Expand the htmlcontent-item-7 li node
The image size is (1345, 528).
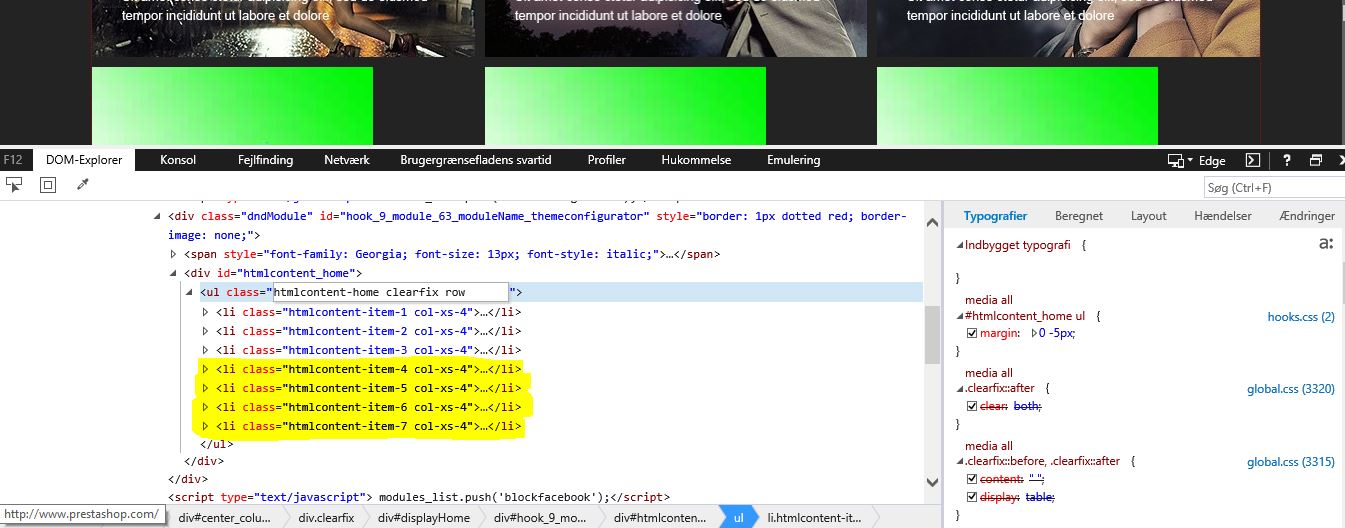tap(206, 426)
